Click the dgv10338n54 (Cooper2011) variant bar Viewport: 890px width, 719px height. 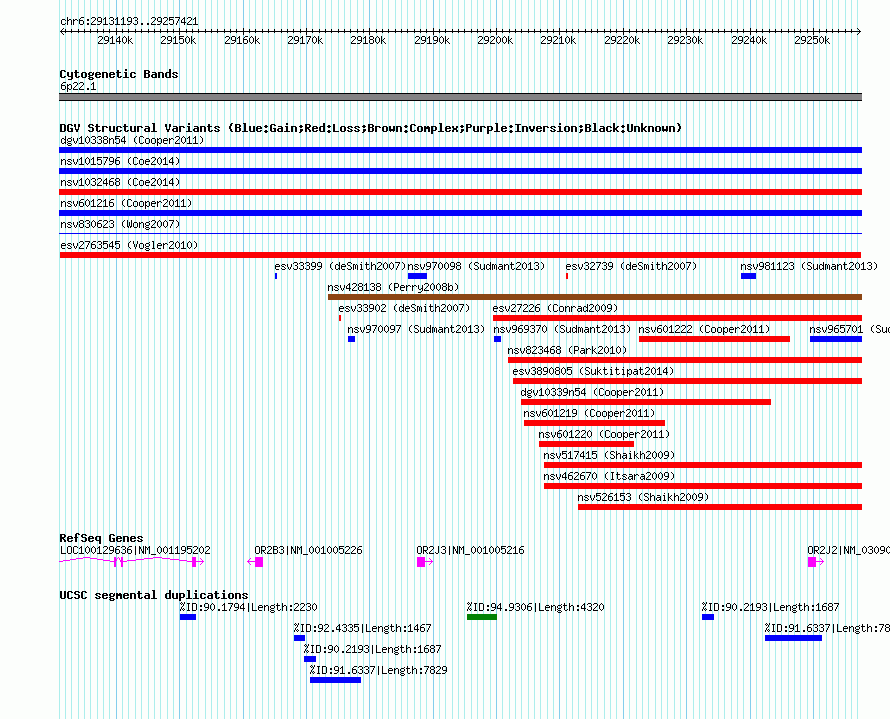point(460,150)
